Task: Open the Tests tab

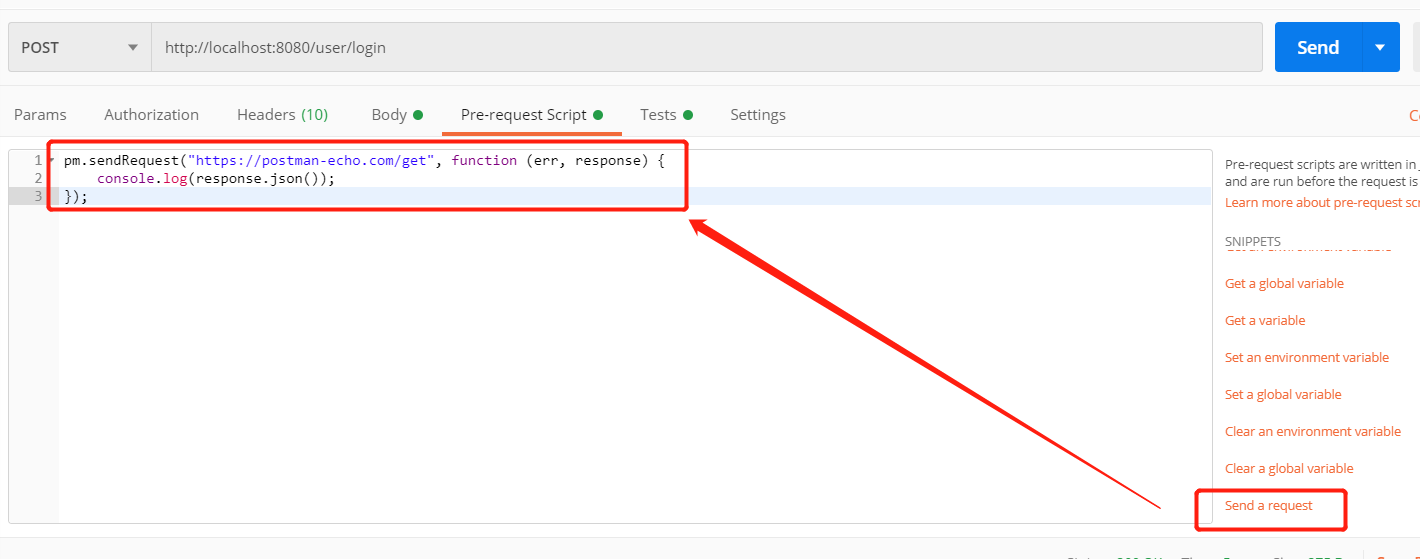Action: click(x=666, y=114)
